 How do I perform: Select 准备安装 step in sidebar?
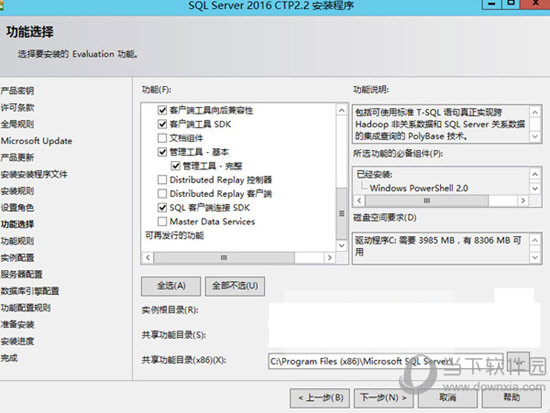17,325
